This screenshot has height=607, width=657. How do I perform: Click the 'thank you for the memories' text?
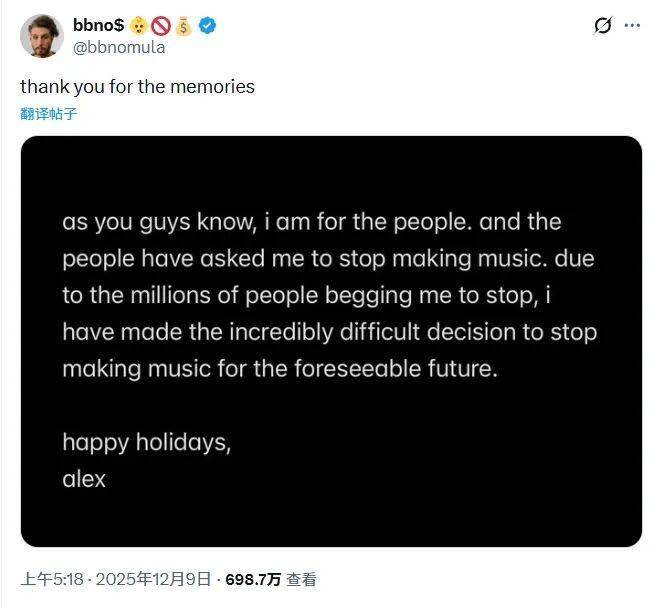[x=137, y=87]
